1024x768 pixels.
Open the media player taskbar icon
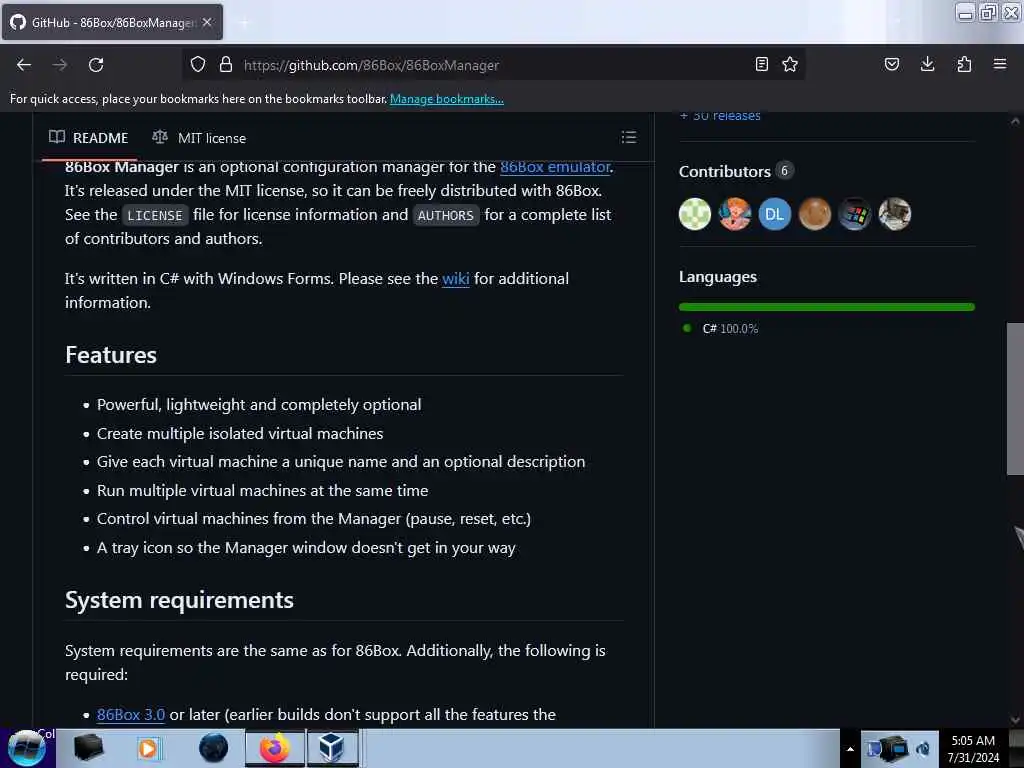[x=148, y=748]
